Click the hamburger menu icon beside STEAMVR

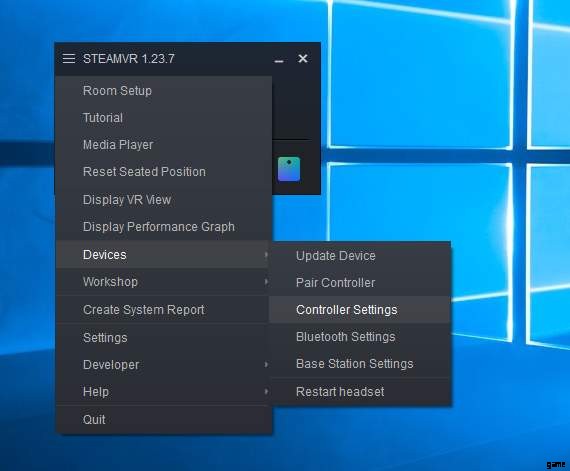tap(69, 59)
